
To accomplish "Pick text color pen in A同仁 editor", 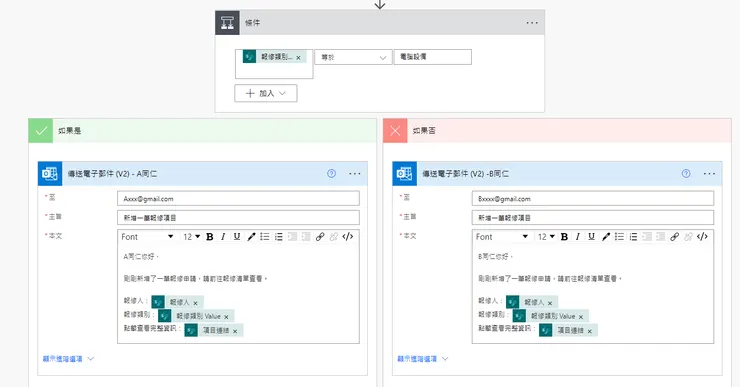I will pyautogui.click(x=251, y=236).
